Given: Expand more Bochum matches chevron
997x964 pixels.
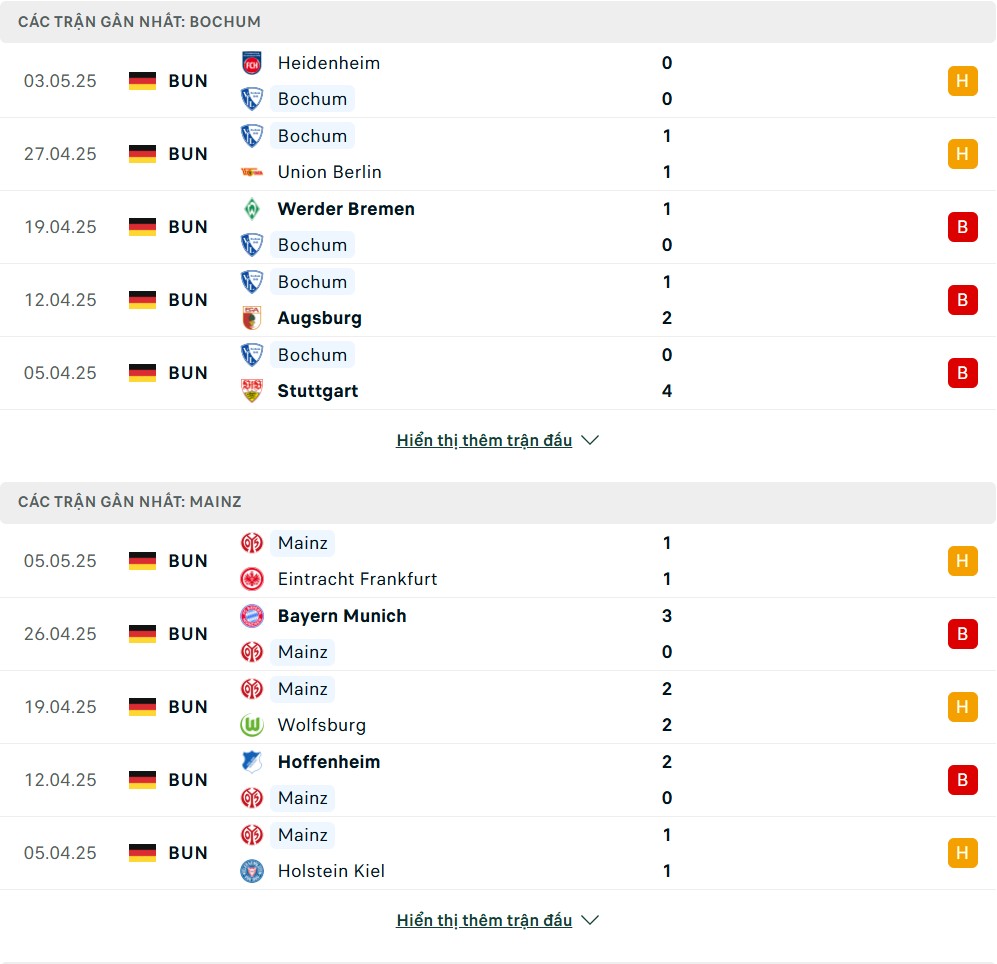Looking at the screenshot, I should click(x=590, y=440).
